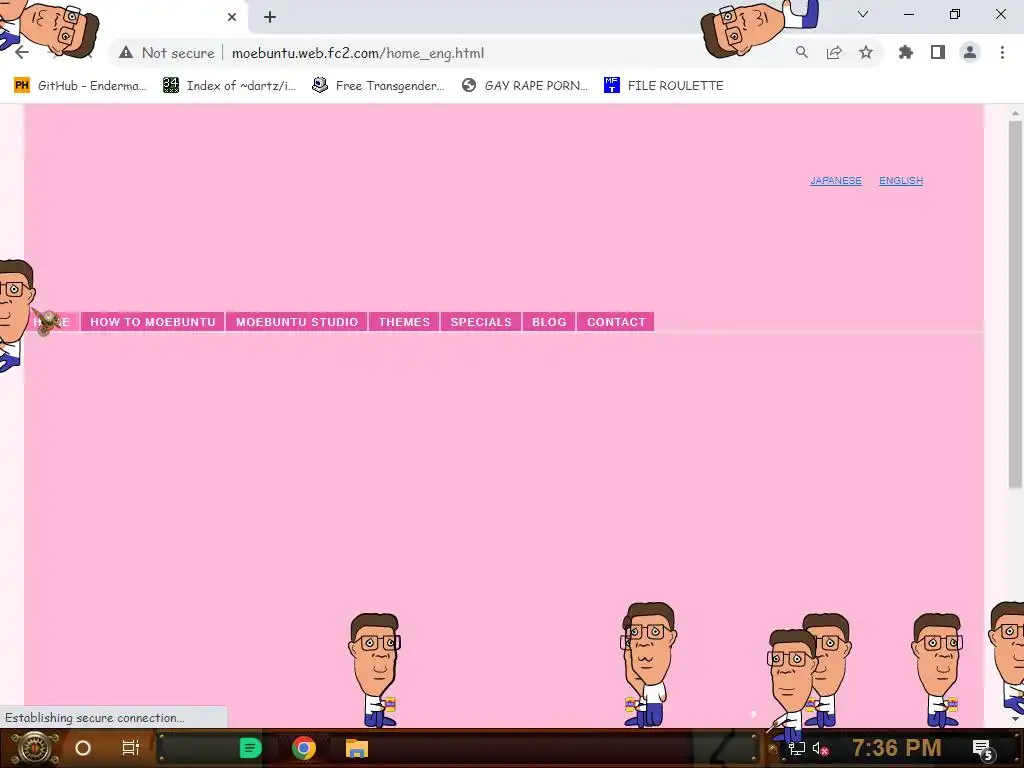Open the green notes app on taskbar

(x=250, y=748)
